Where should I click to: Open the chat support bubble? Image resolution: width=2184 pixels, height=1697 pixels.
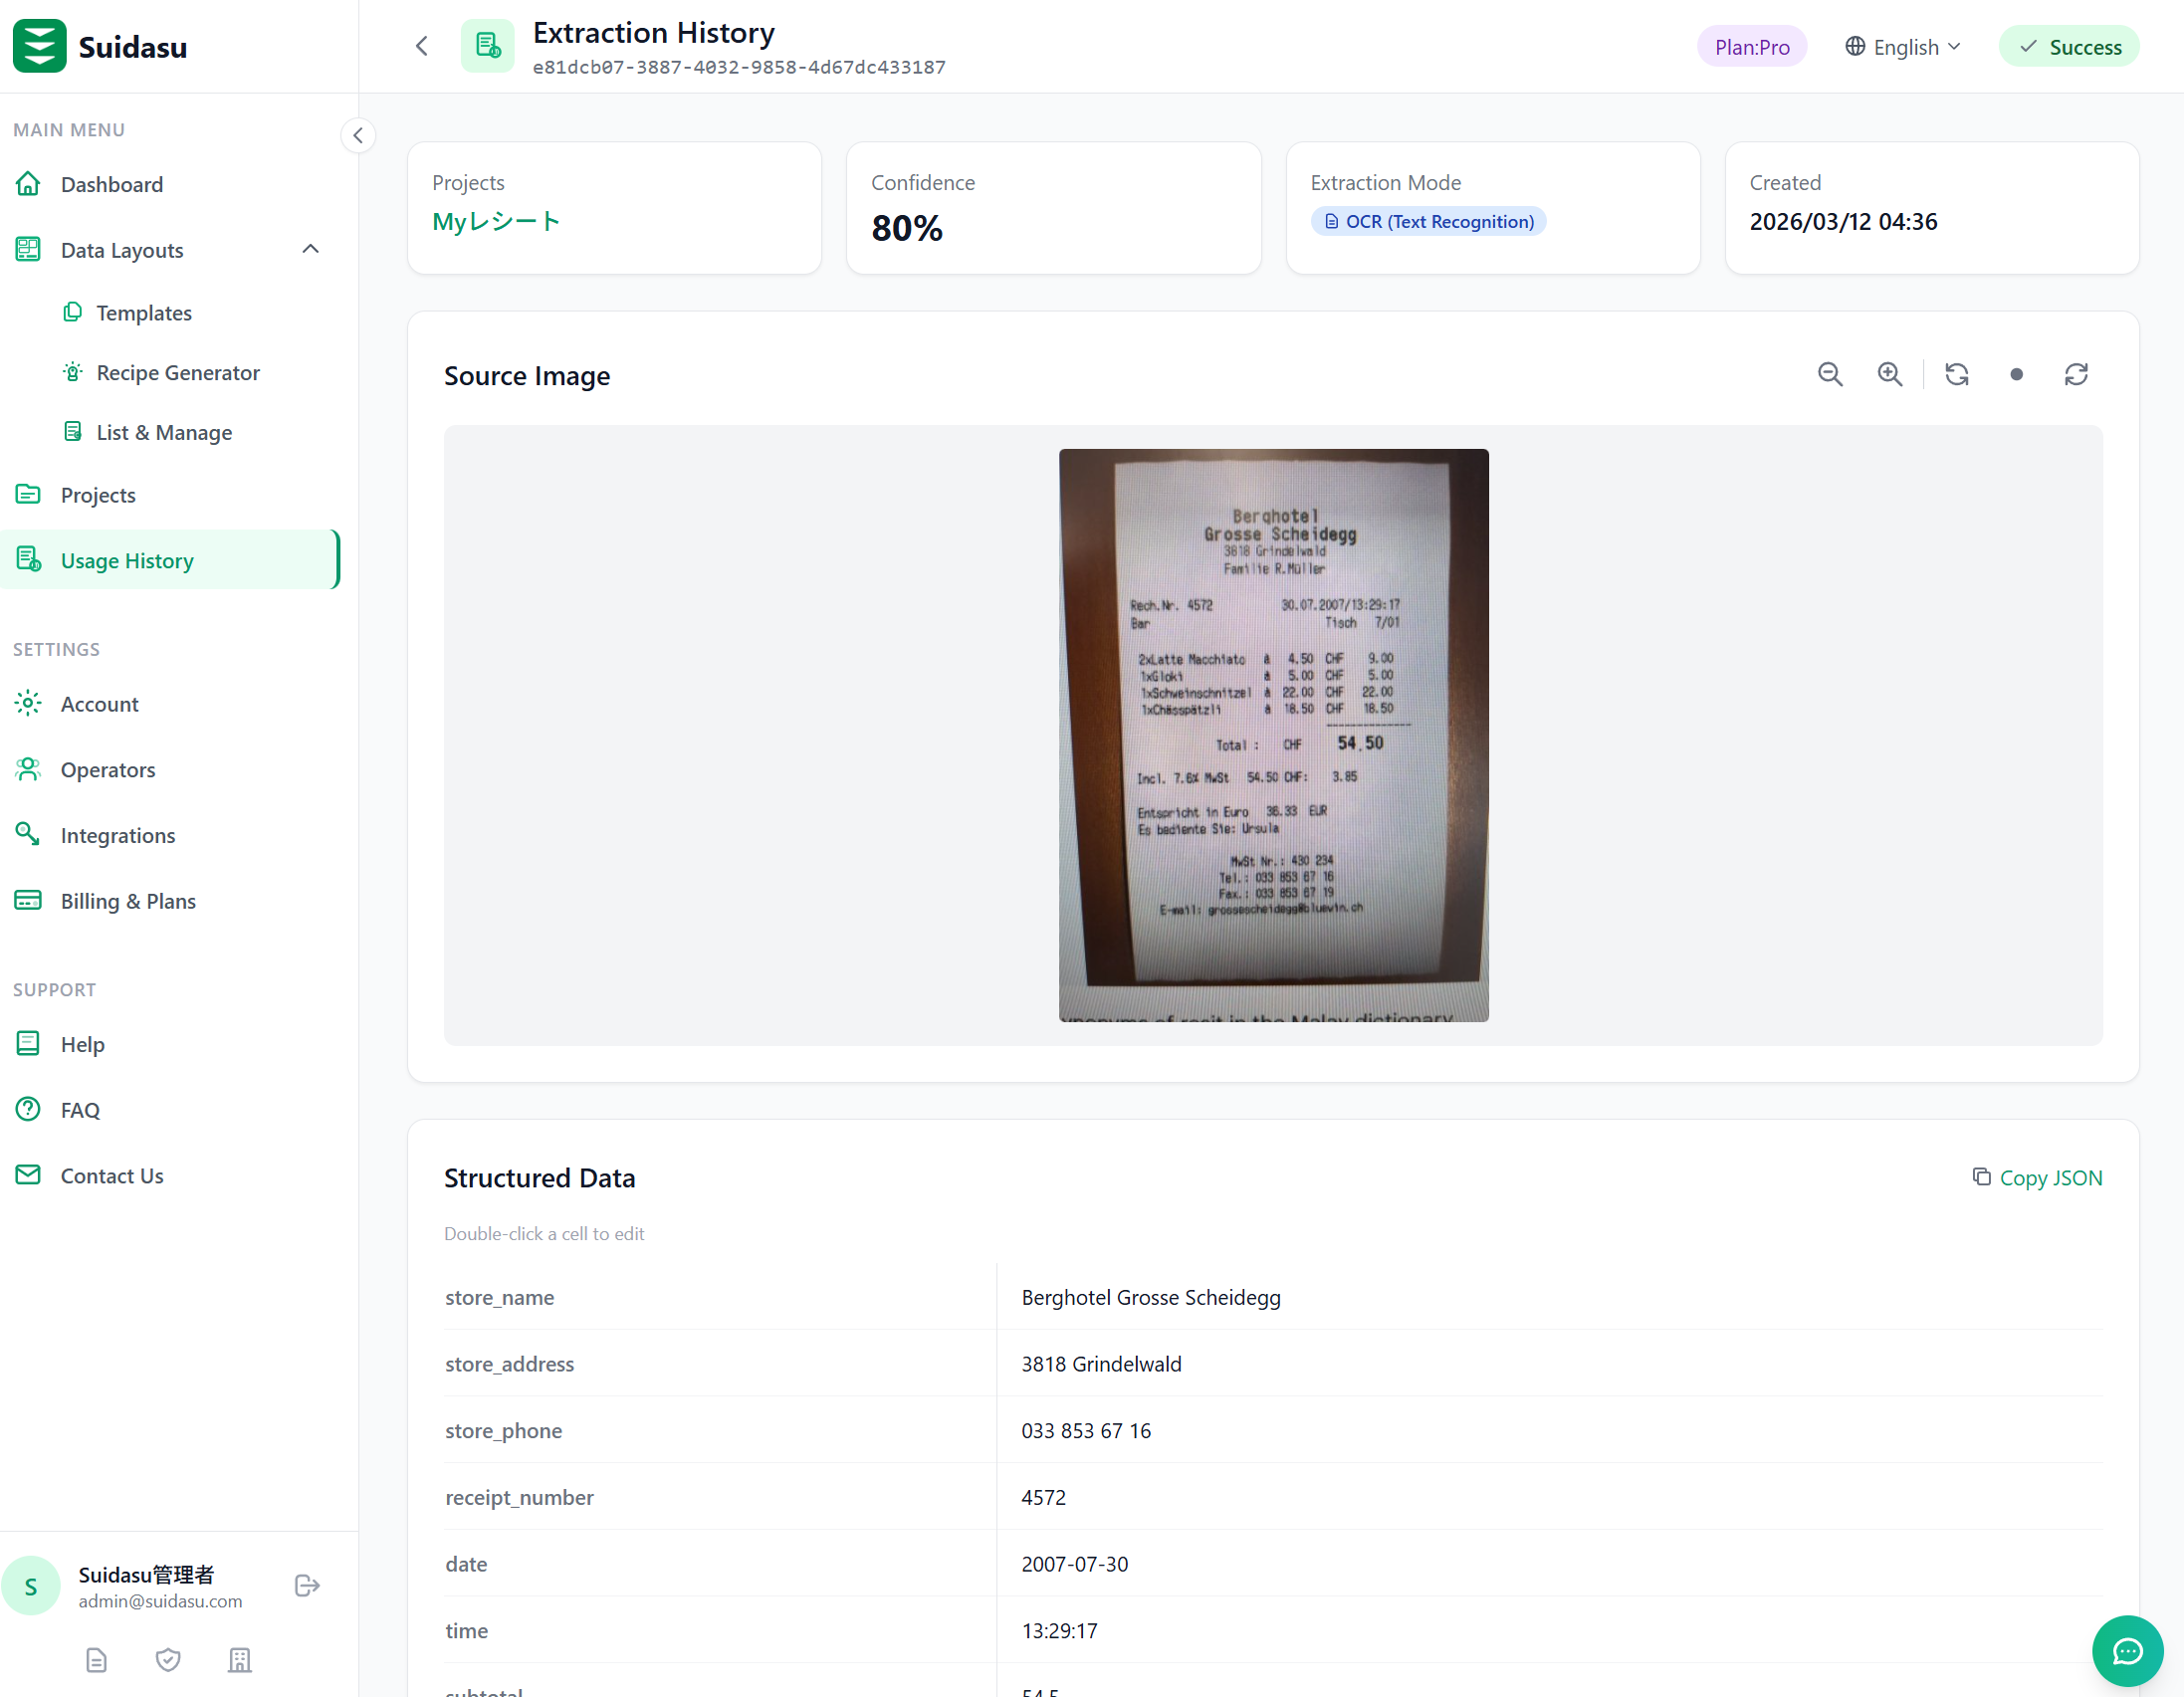2127,1651
